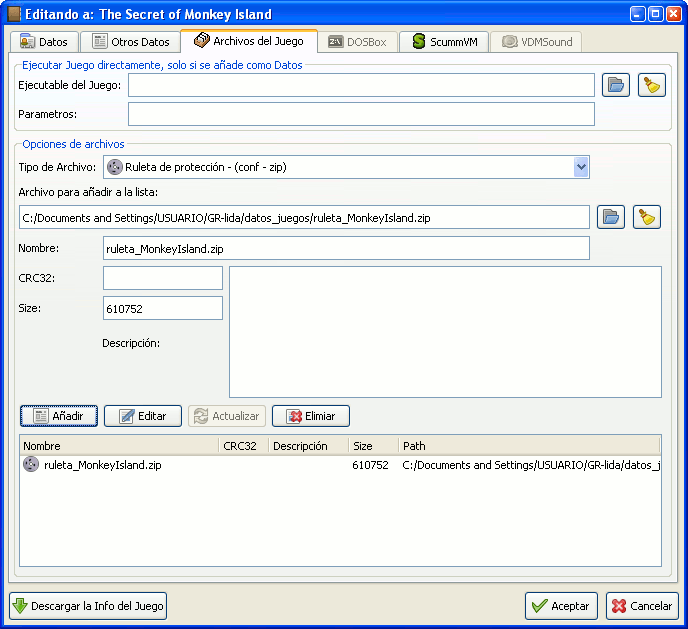Expand the Tipo de Archivo dropdown
Viewport: 688px width, 629px height.
pyautogui.click(x=581, y=167)
